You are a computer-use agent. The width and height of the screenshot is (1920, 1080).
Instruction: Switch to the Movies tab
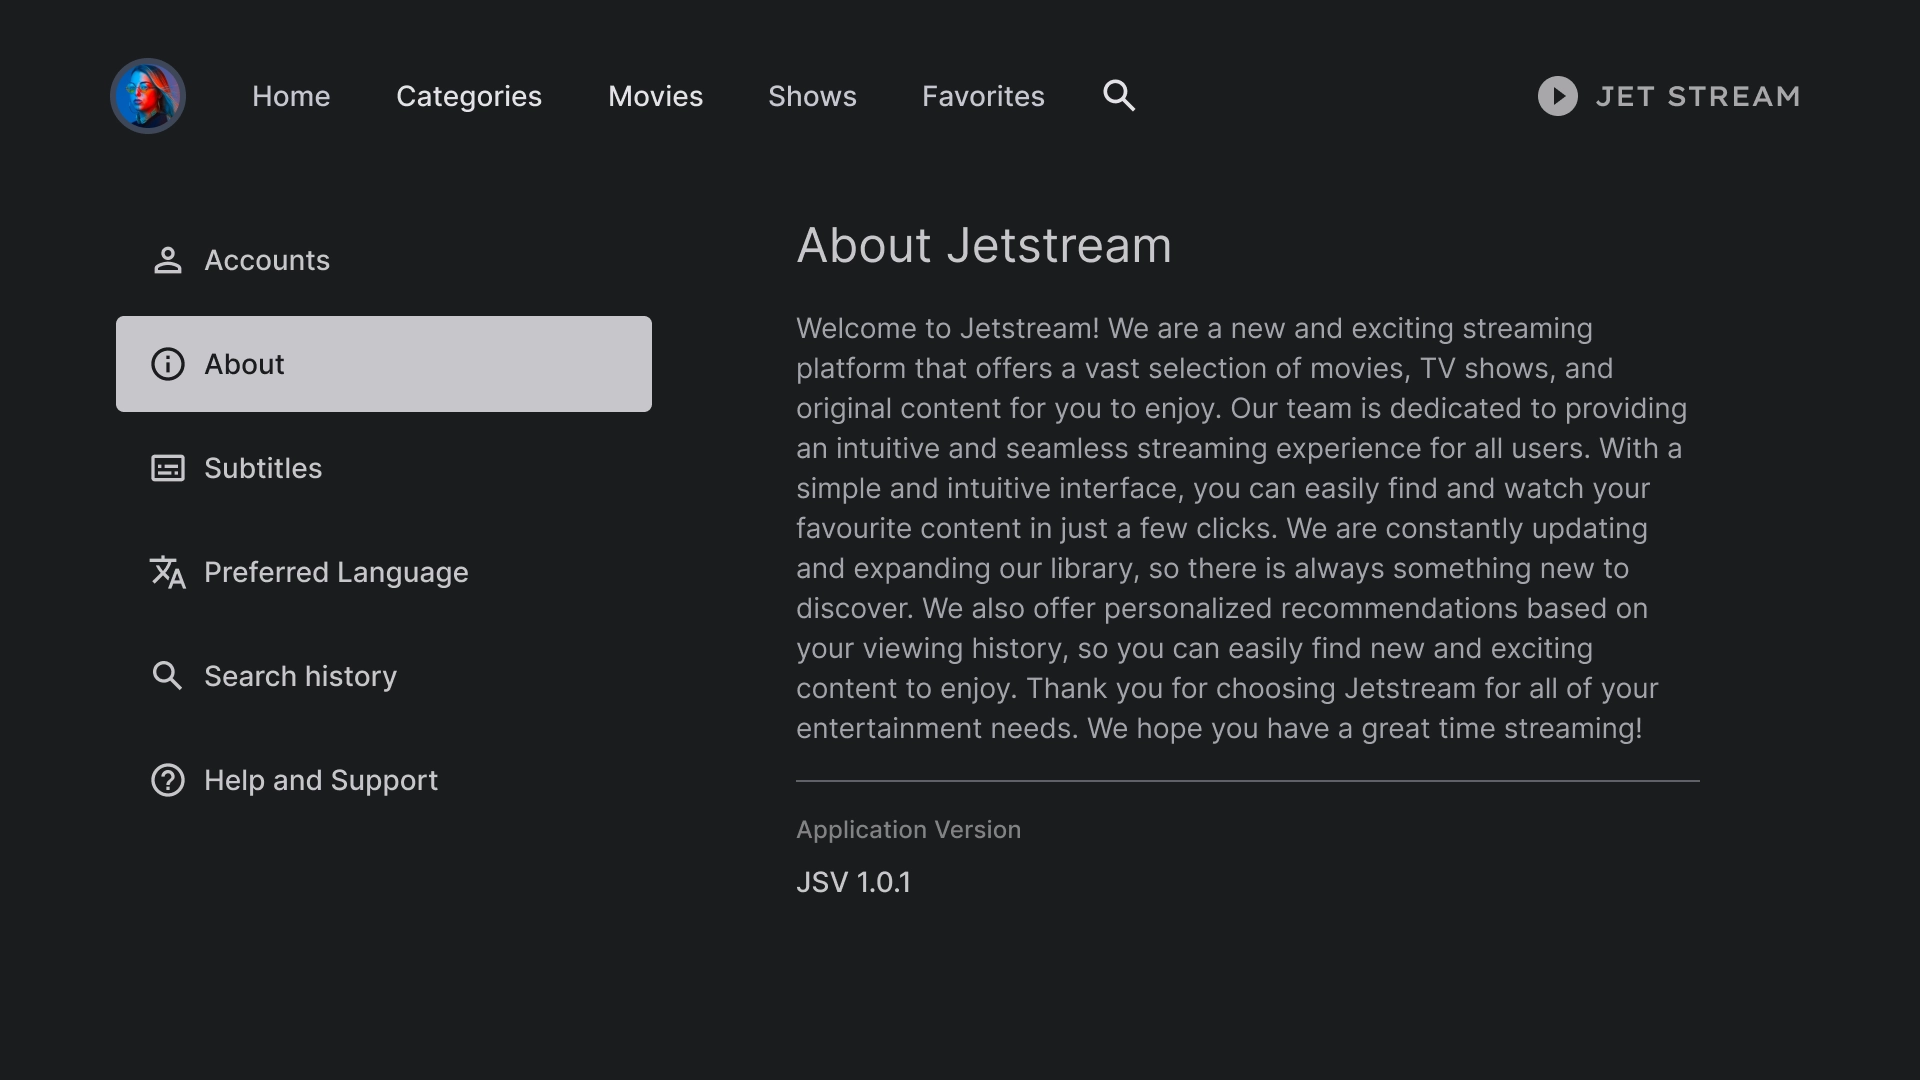coord(655,96)
